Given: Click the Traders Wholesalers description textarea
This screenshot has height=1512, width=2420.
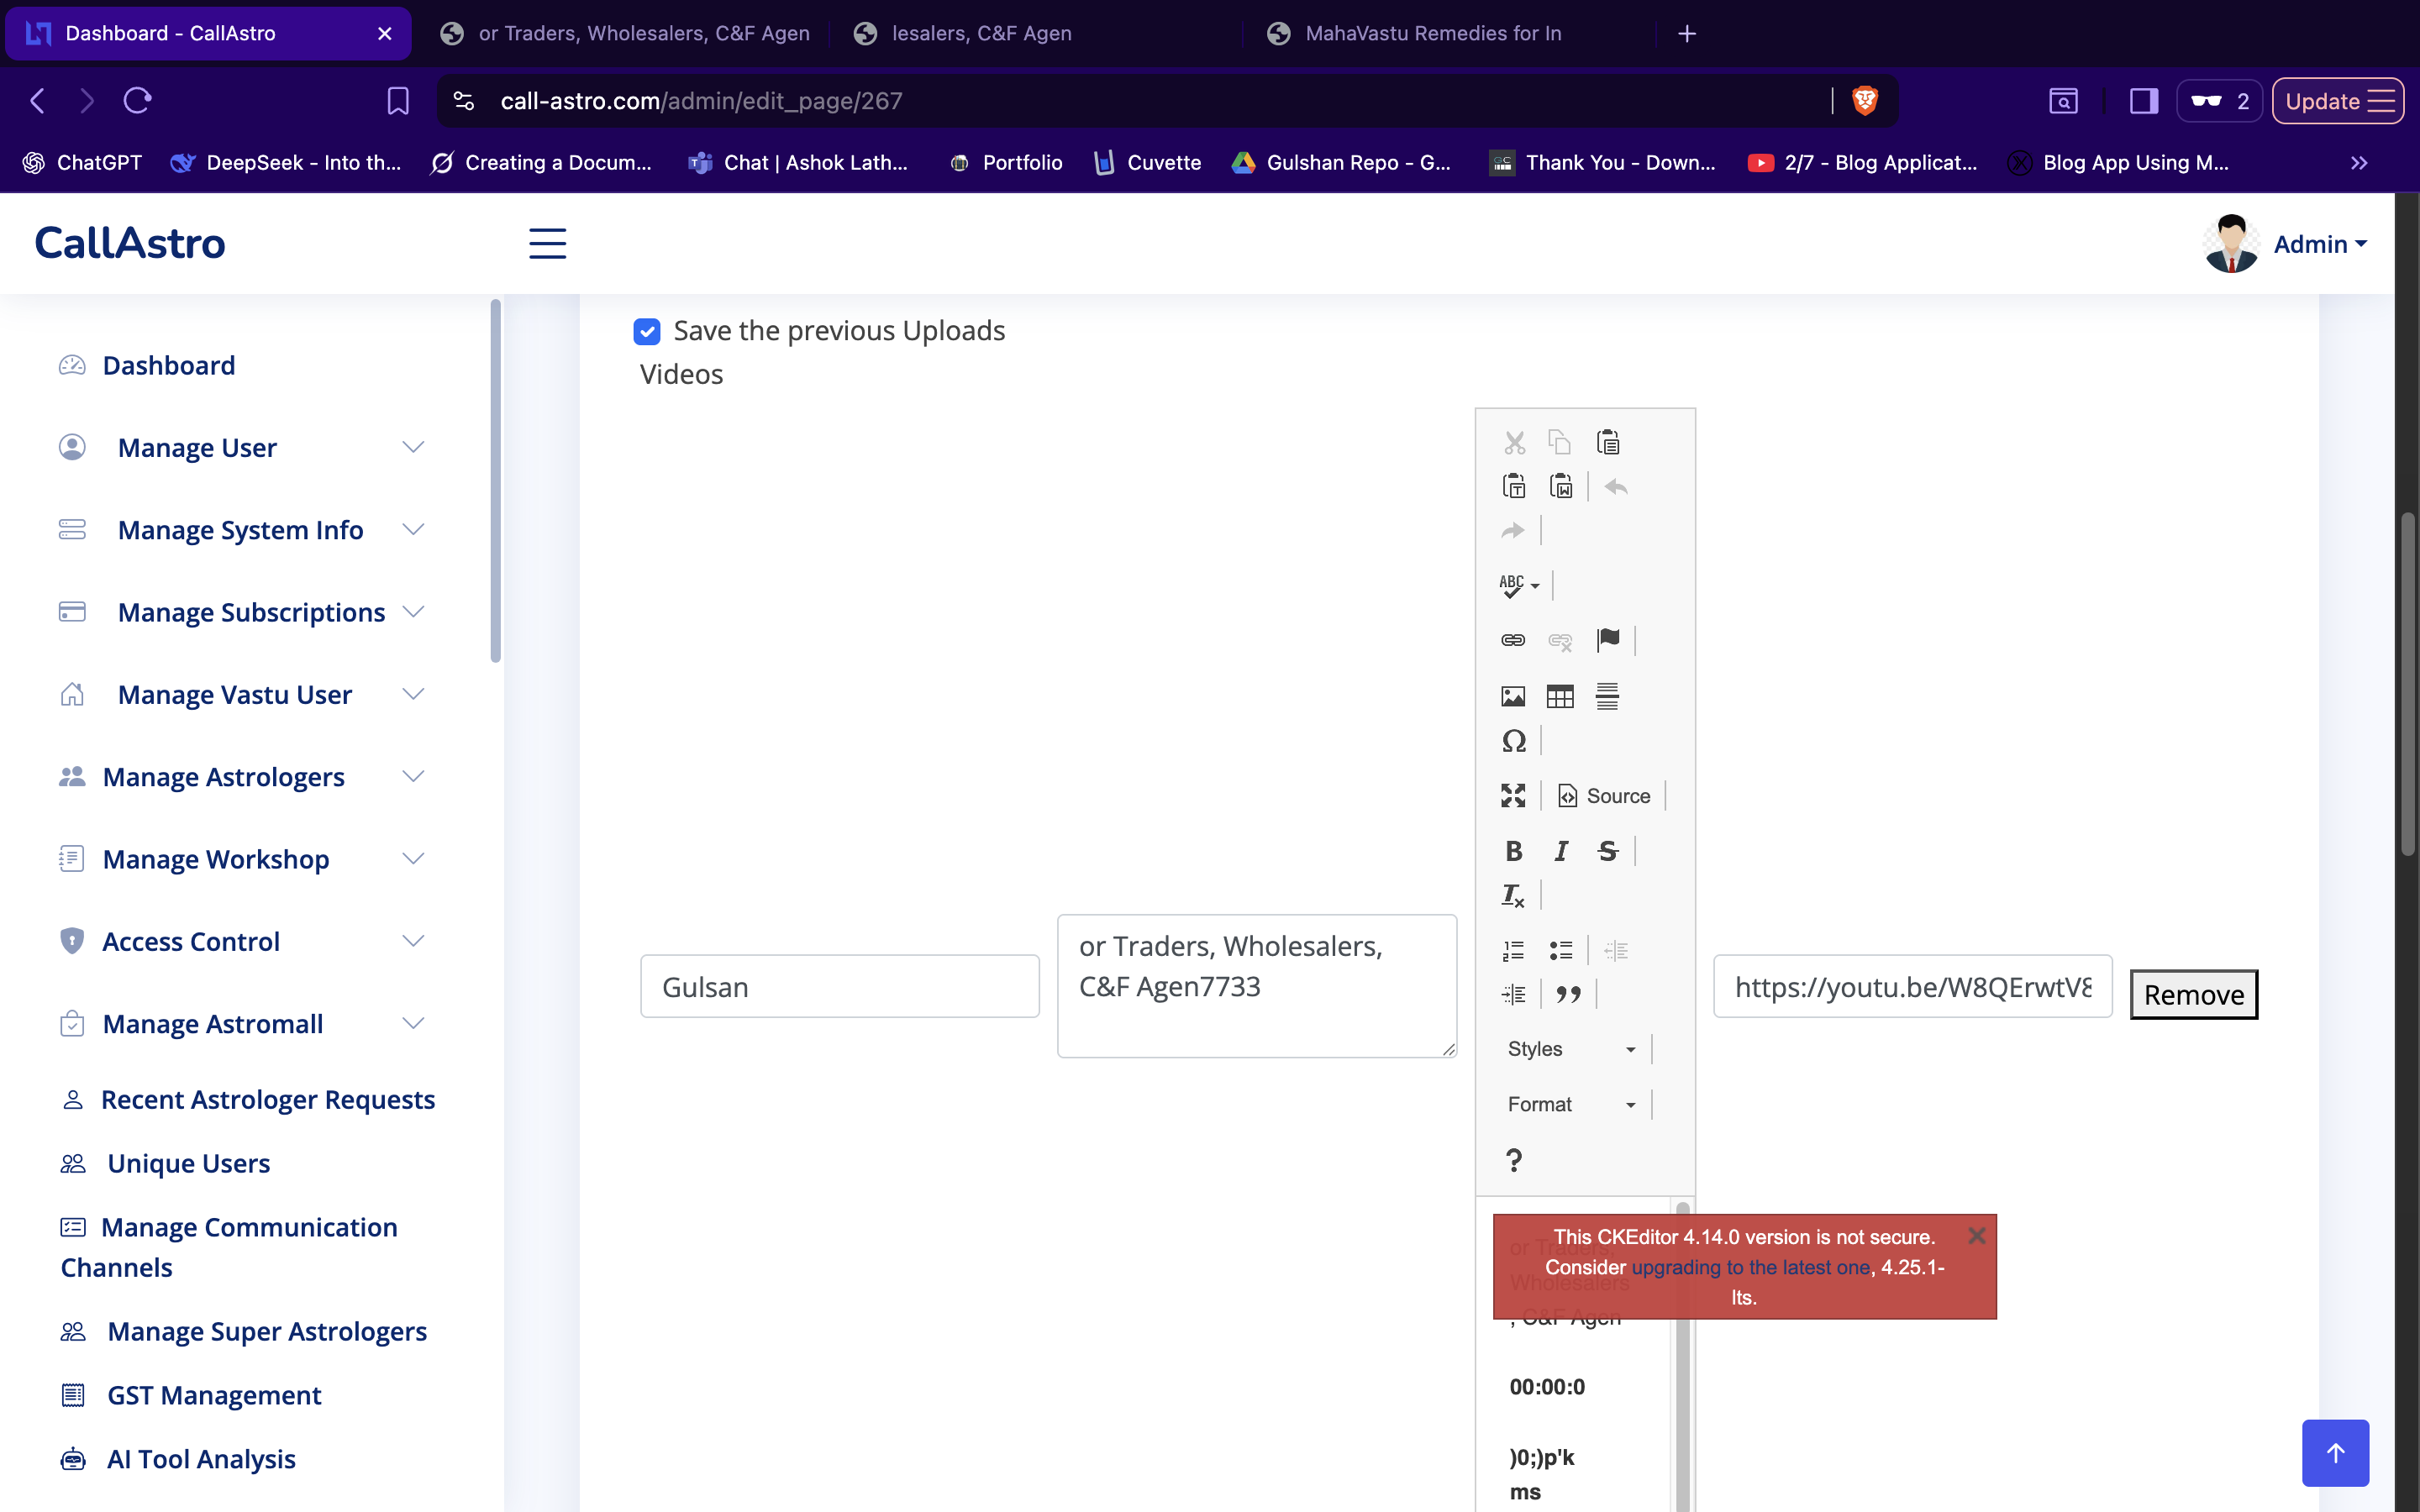Looking at the screenshot, I should click(x=1257, y=986).
